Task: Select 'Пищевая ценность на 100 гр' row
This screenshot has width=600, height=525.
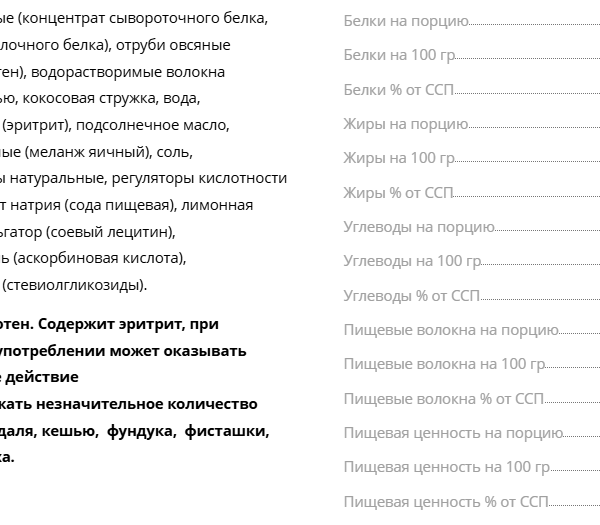Action: click(472, 467)
